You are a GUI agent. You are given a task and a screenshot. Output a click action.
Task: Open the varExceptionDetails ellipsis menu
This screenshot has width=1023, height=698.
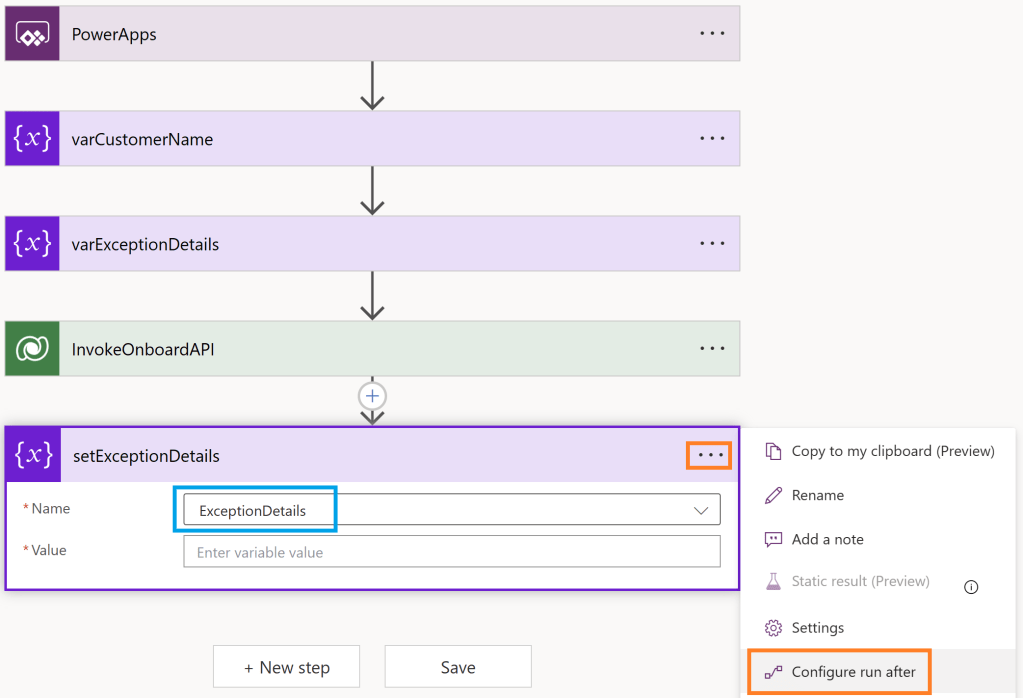click(712, 243)
